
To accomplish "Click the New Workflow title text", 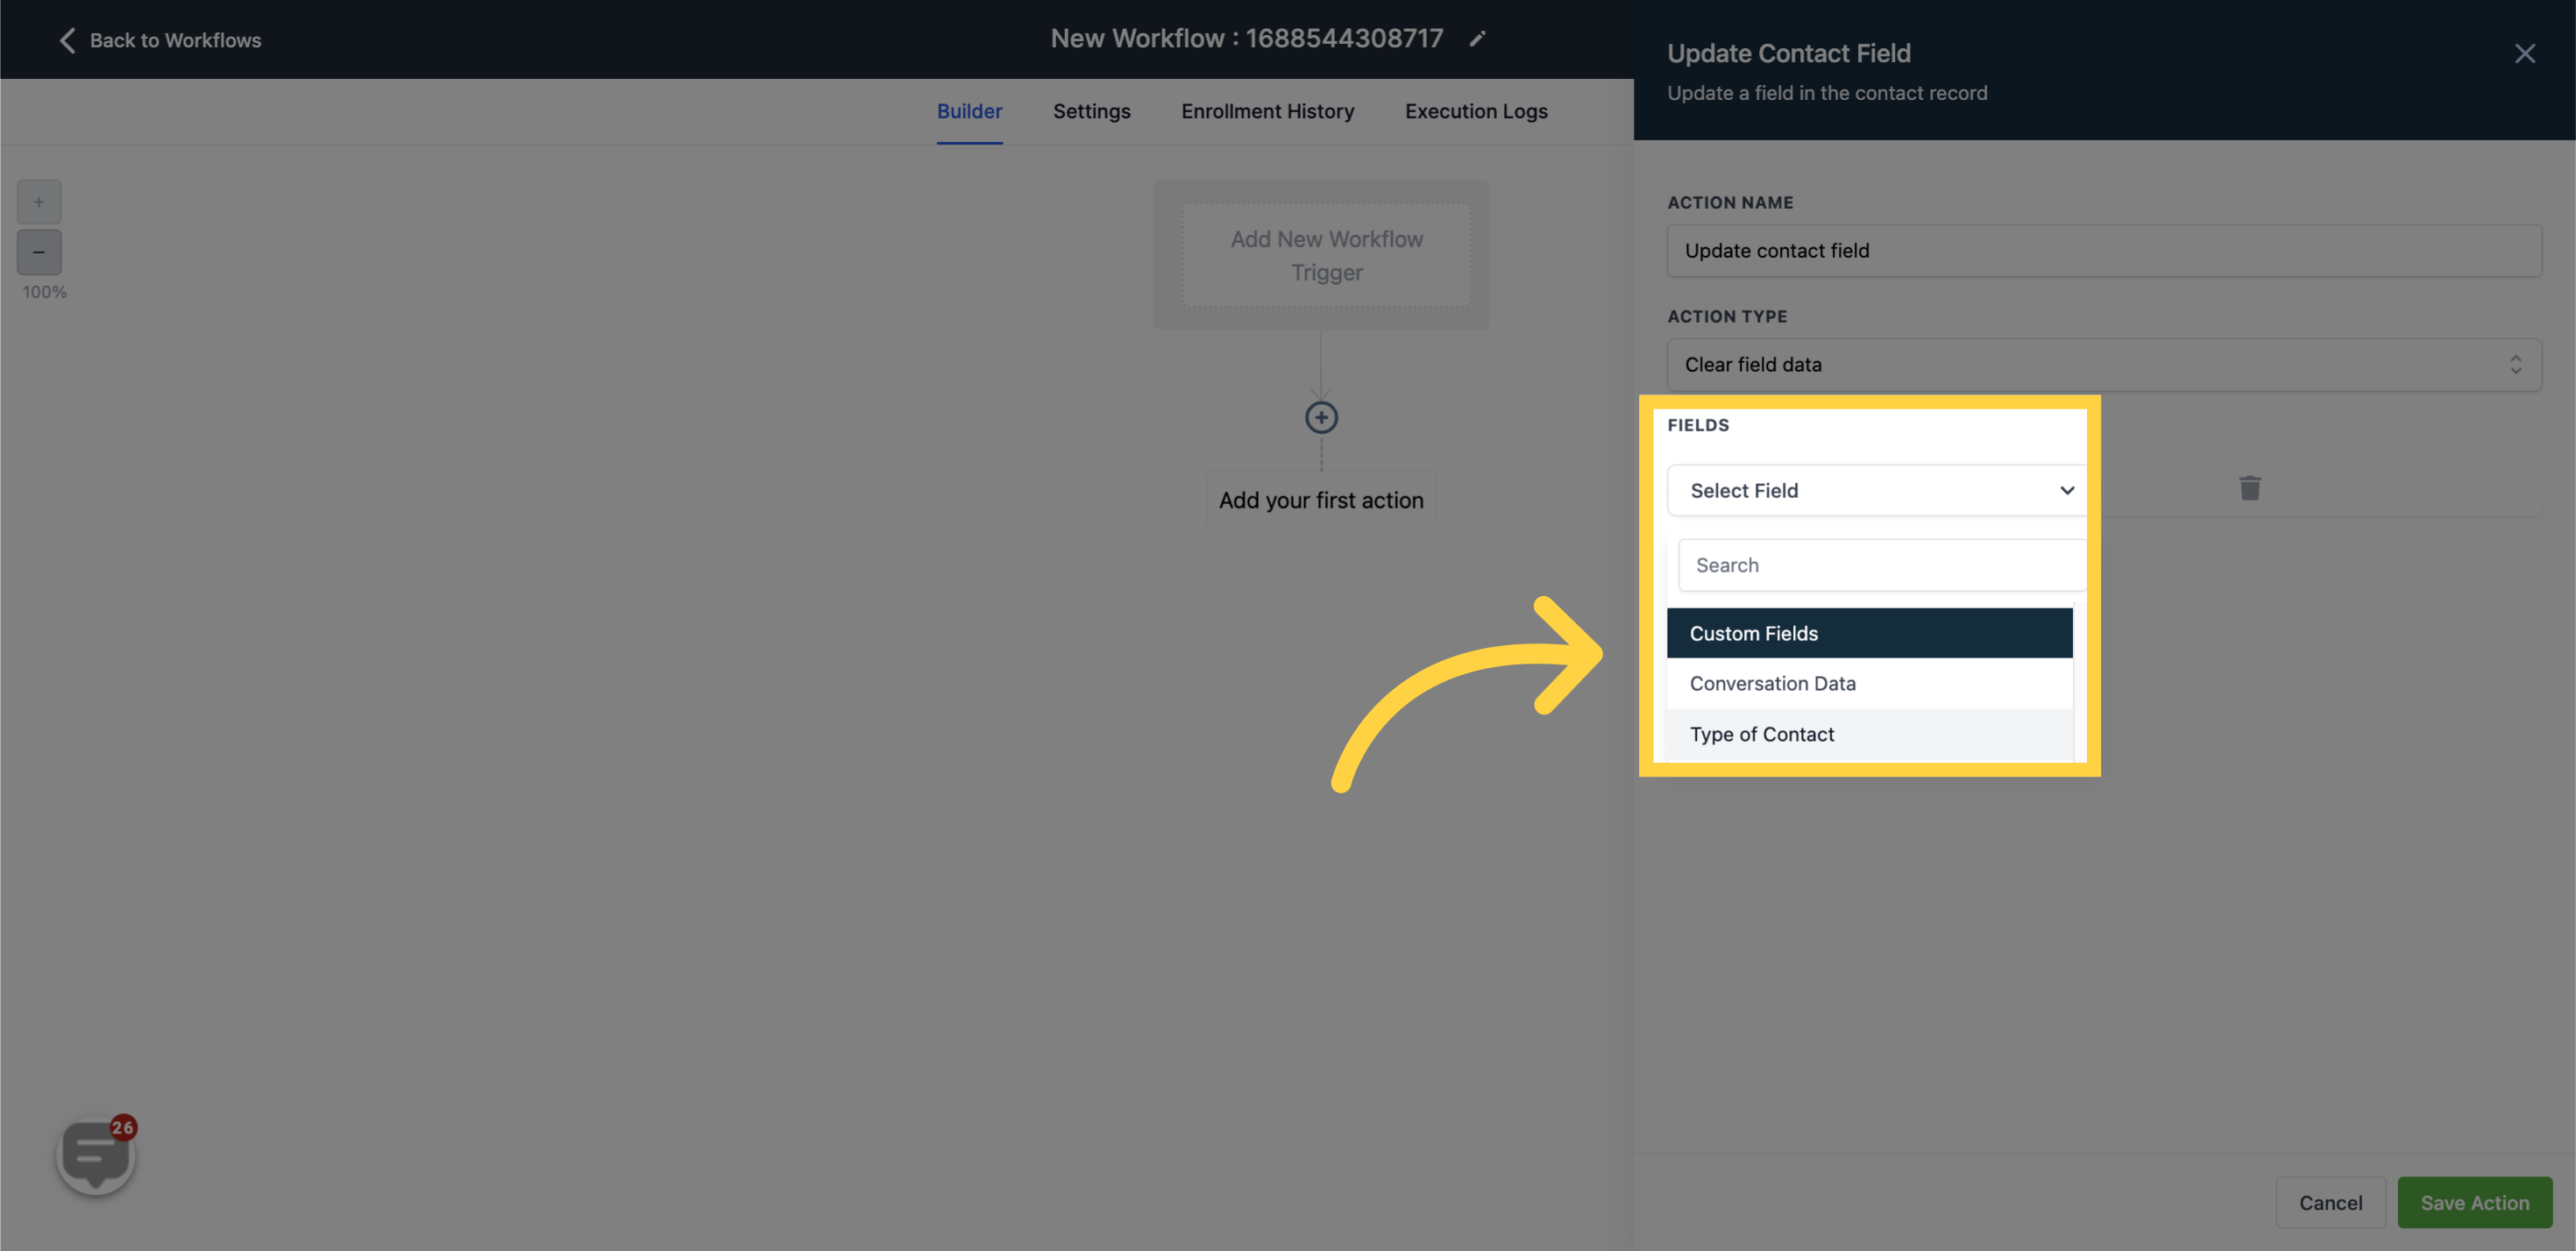I will (x=1246, y=38).
